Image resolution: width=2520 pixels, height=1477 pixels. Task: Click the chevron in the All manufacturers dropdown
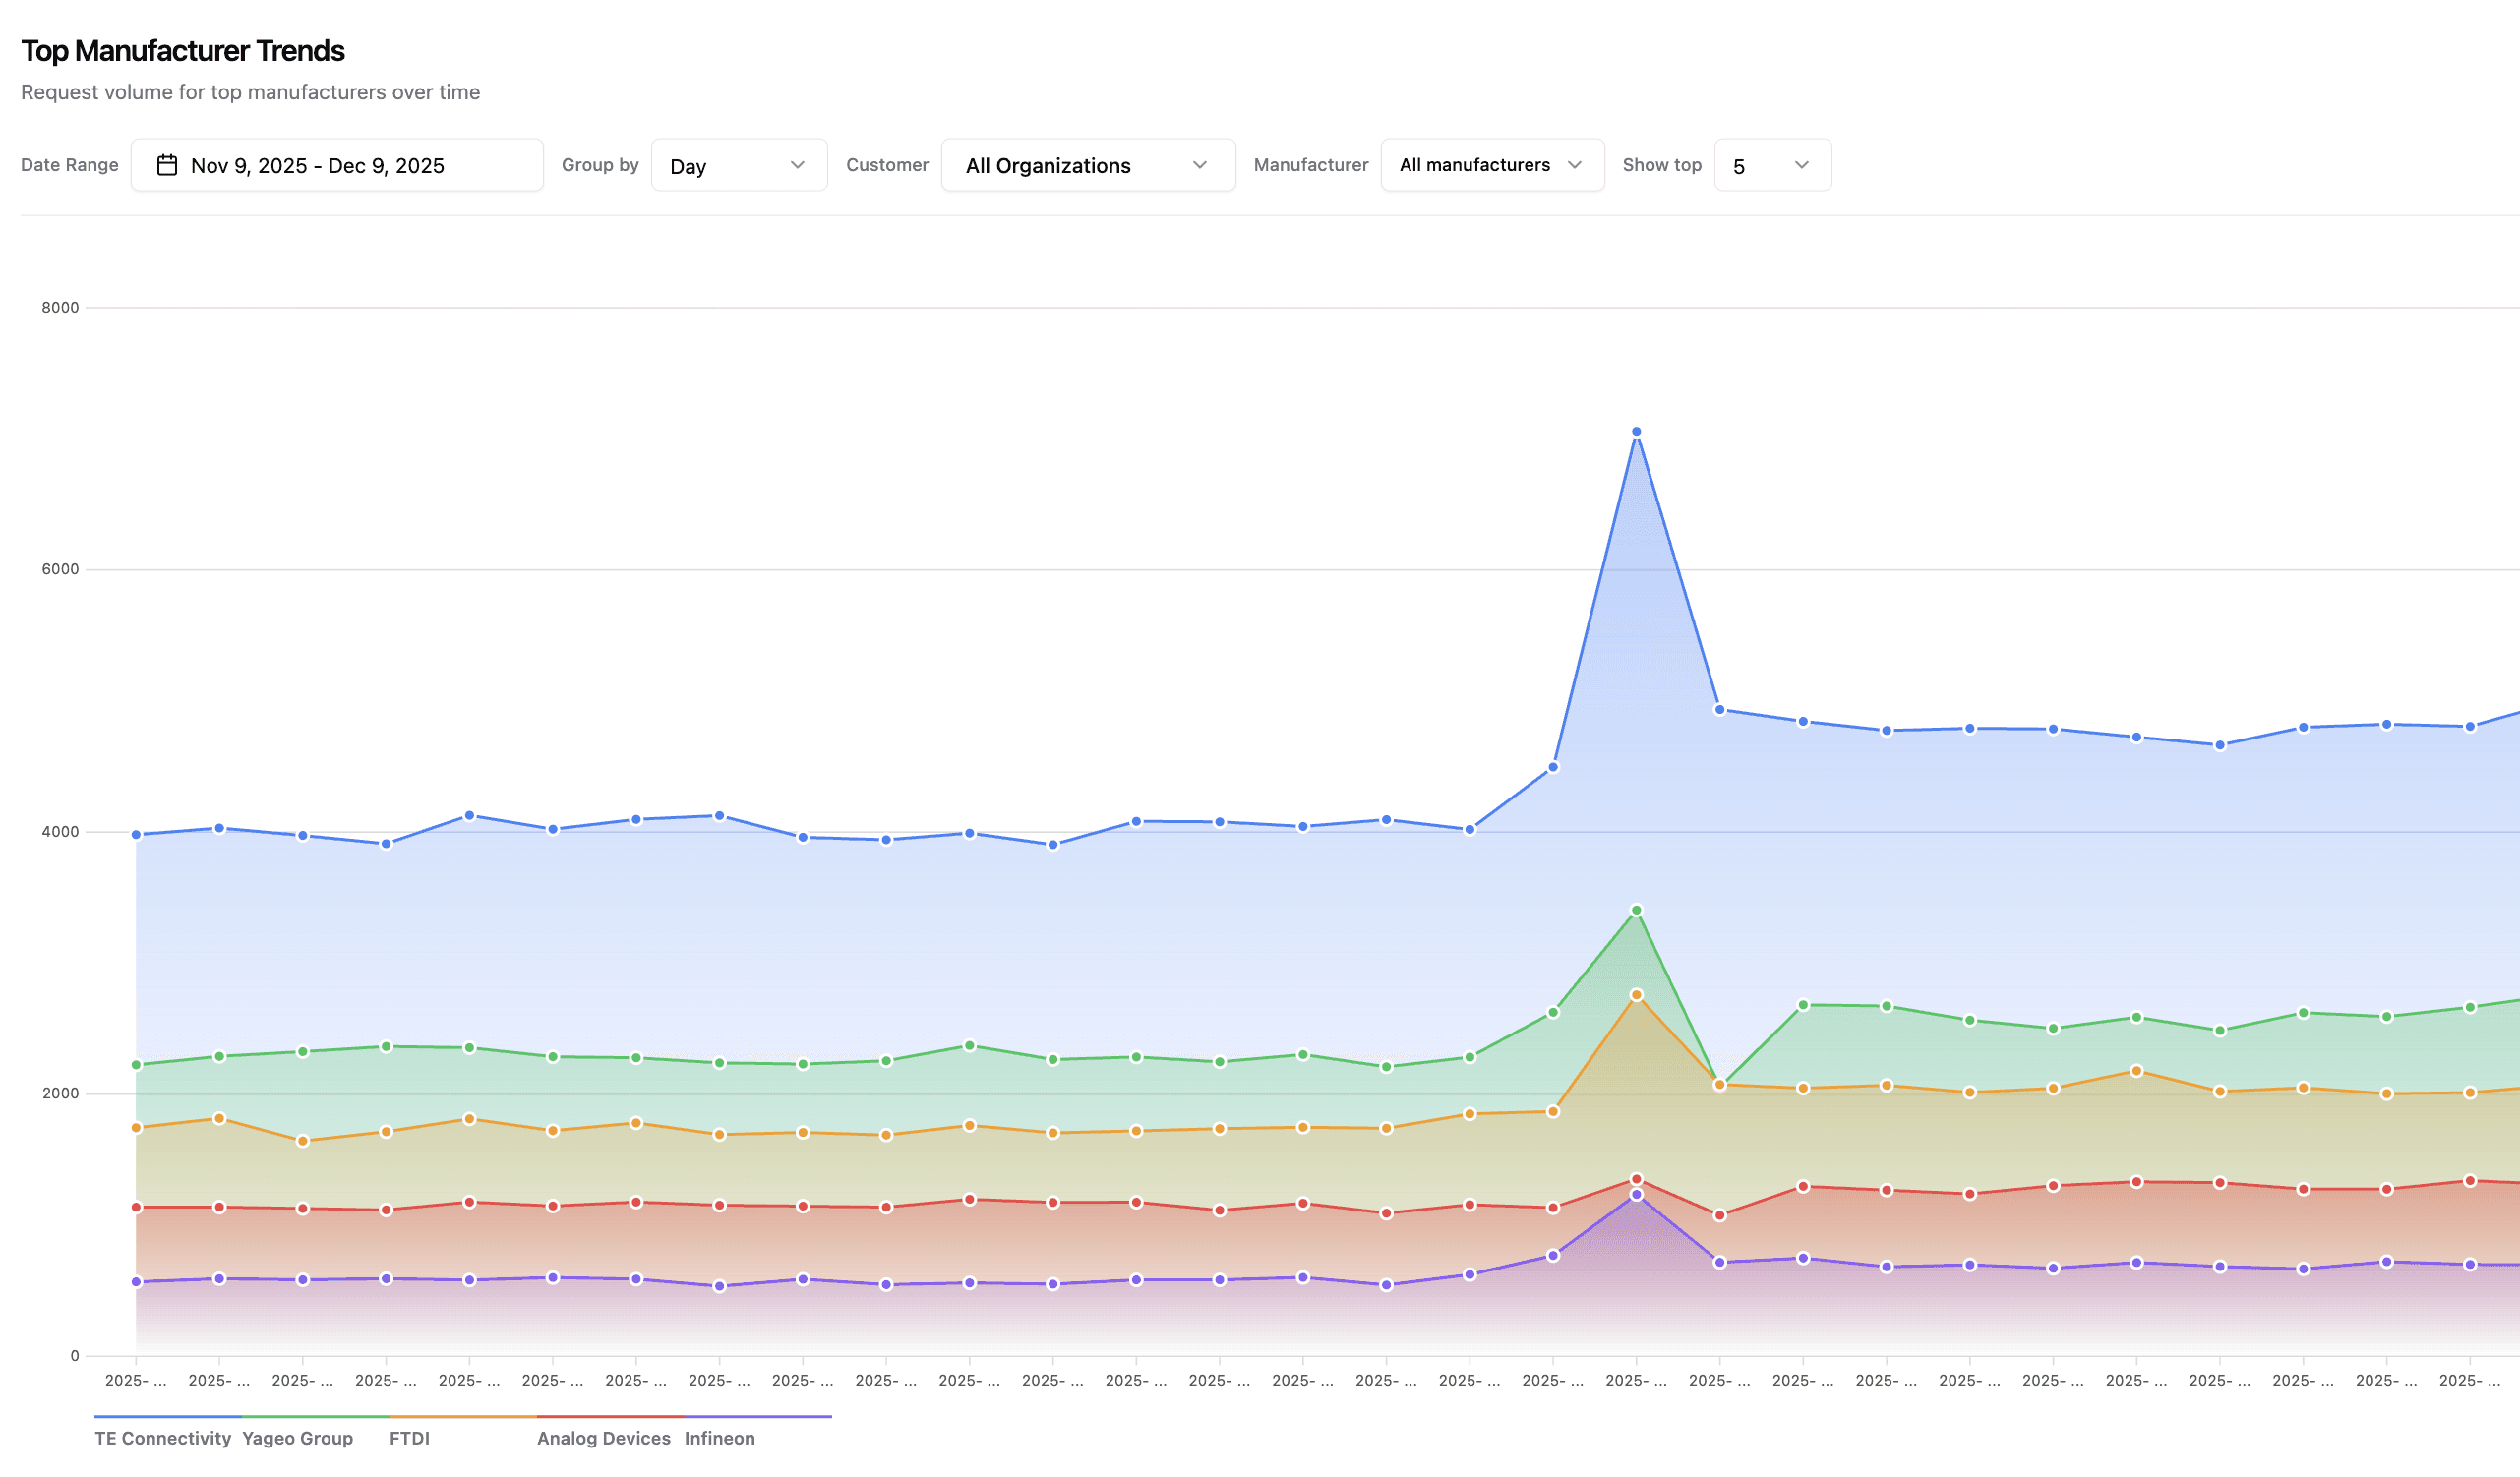pos(1574,165)
